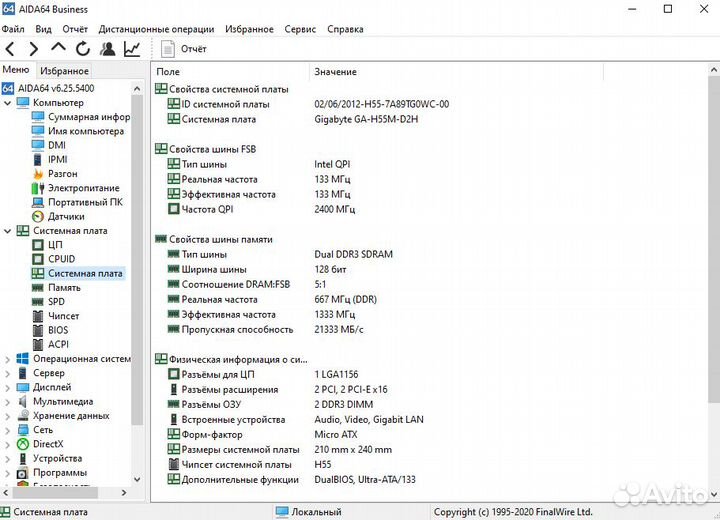
Task: Click the main panel scroll-down arrow
Action: (714, 495)
